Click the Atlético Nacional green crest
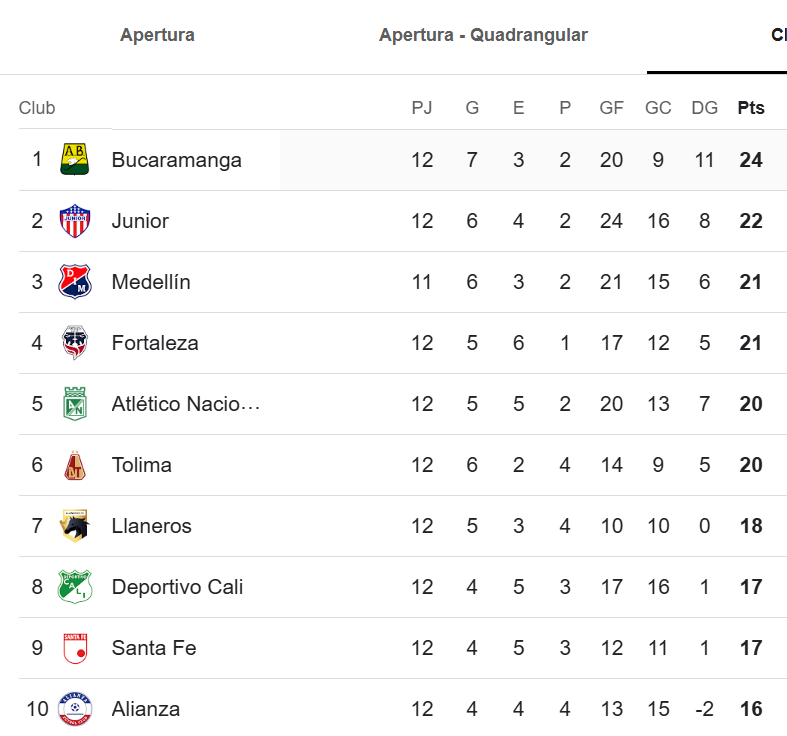This screenshot has height=736, width=787. tap(75, 404)
